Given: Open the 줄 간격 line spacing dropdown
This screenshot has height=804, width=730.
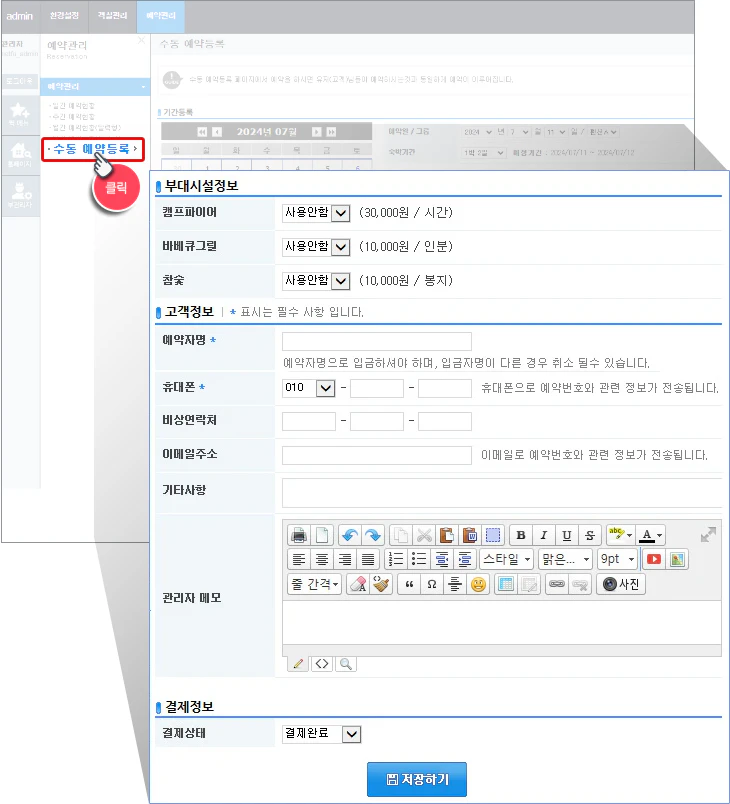Looking at the screenshot, I should [315, 584].
